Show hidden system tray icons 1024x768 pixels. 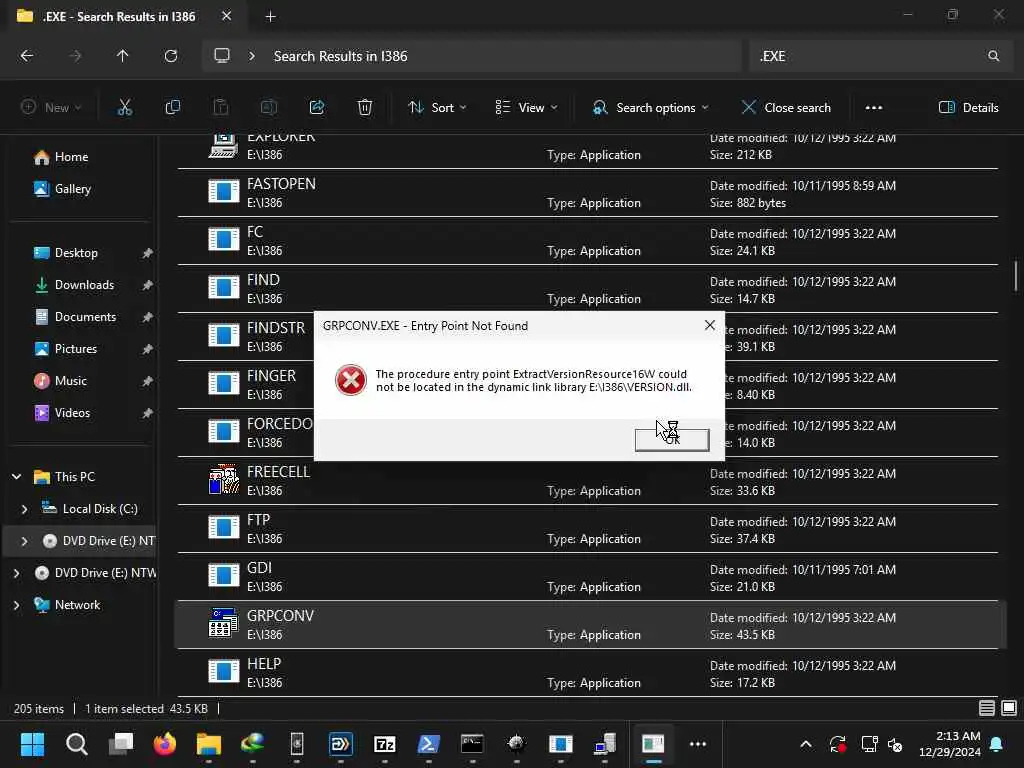(x=806, y=744)
